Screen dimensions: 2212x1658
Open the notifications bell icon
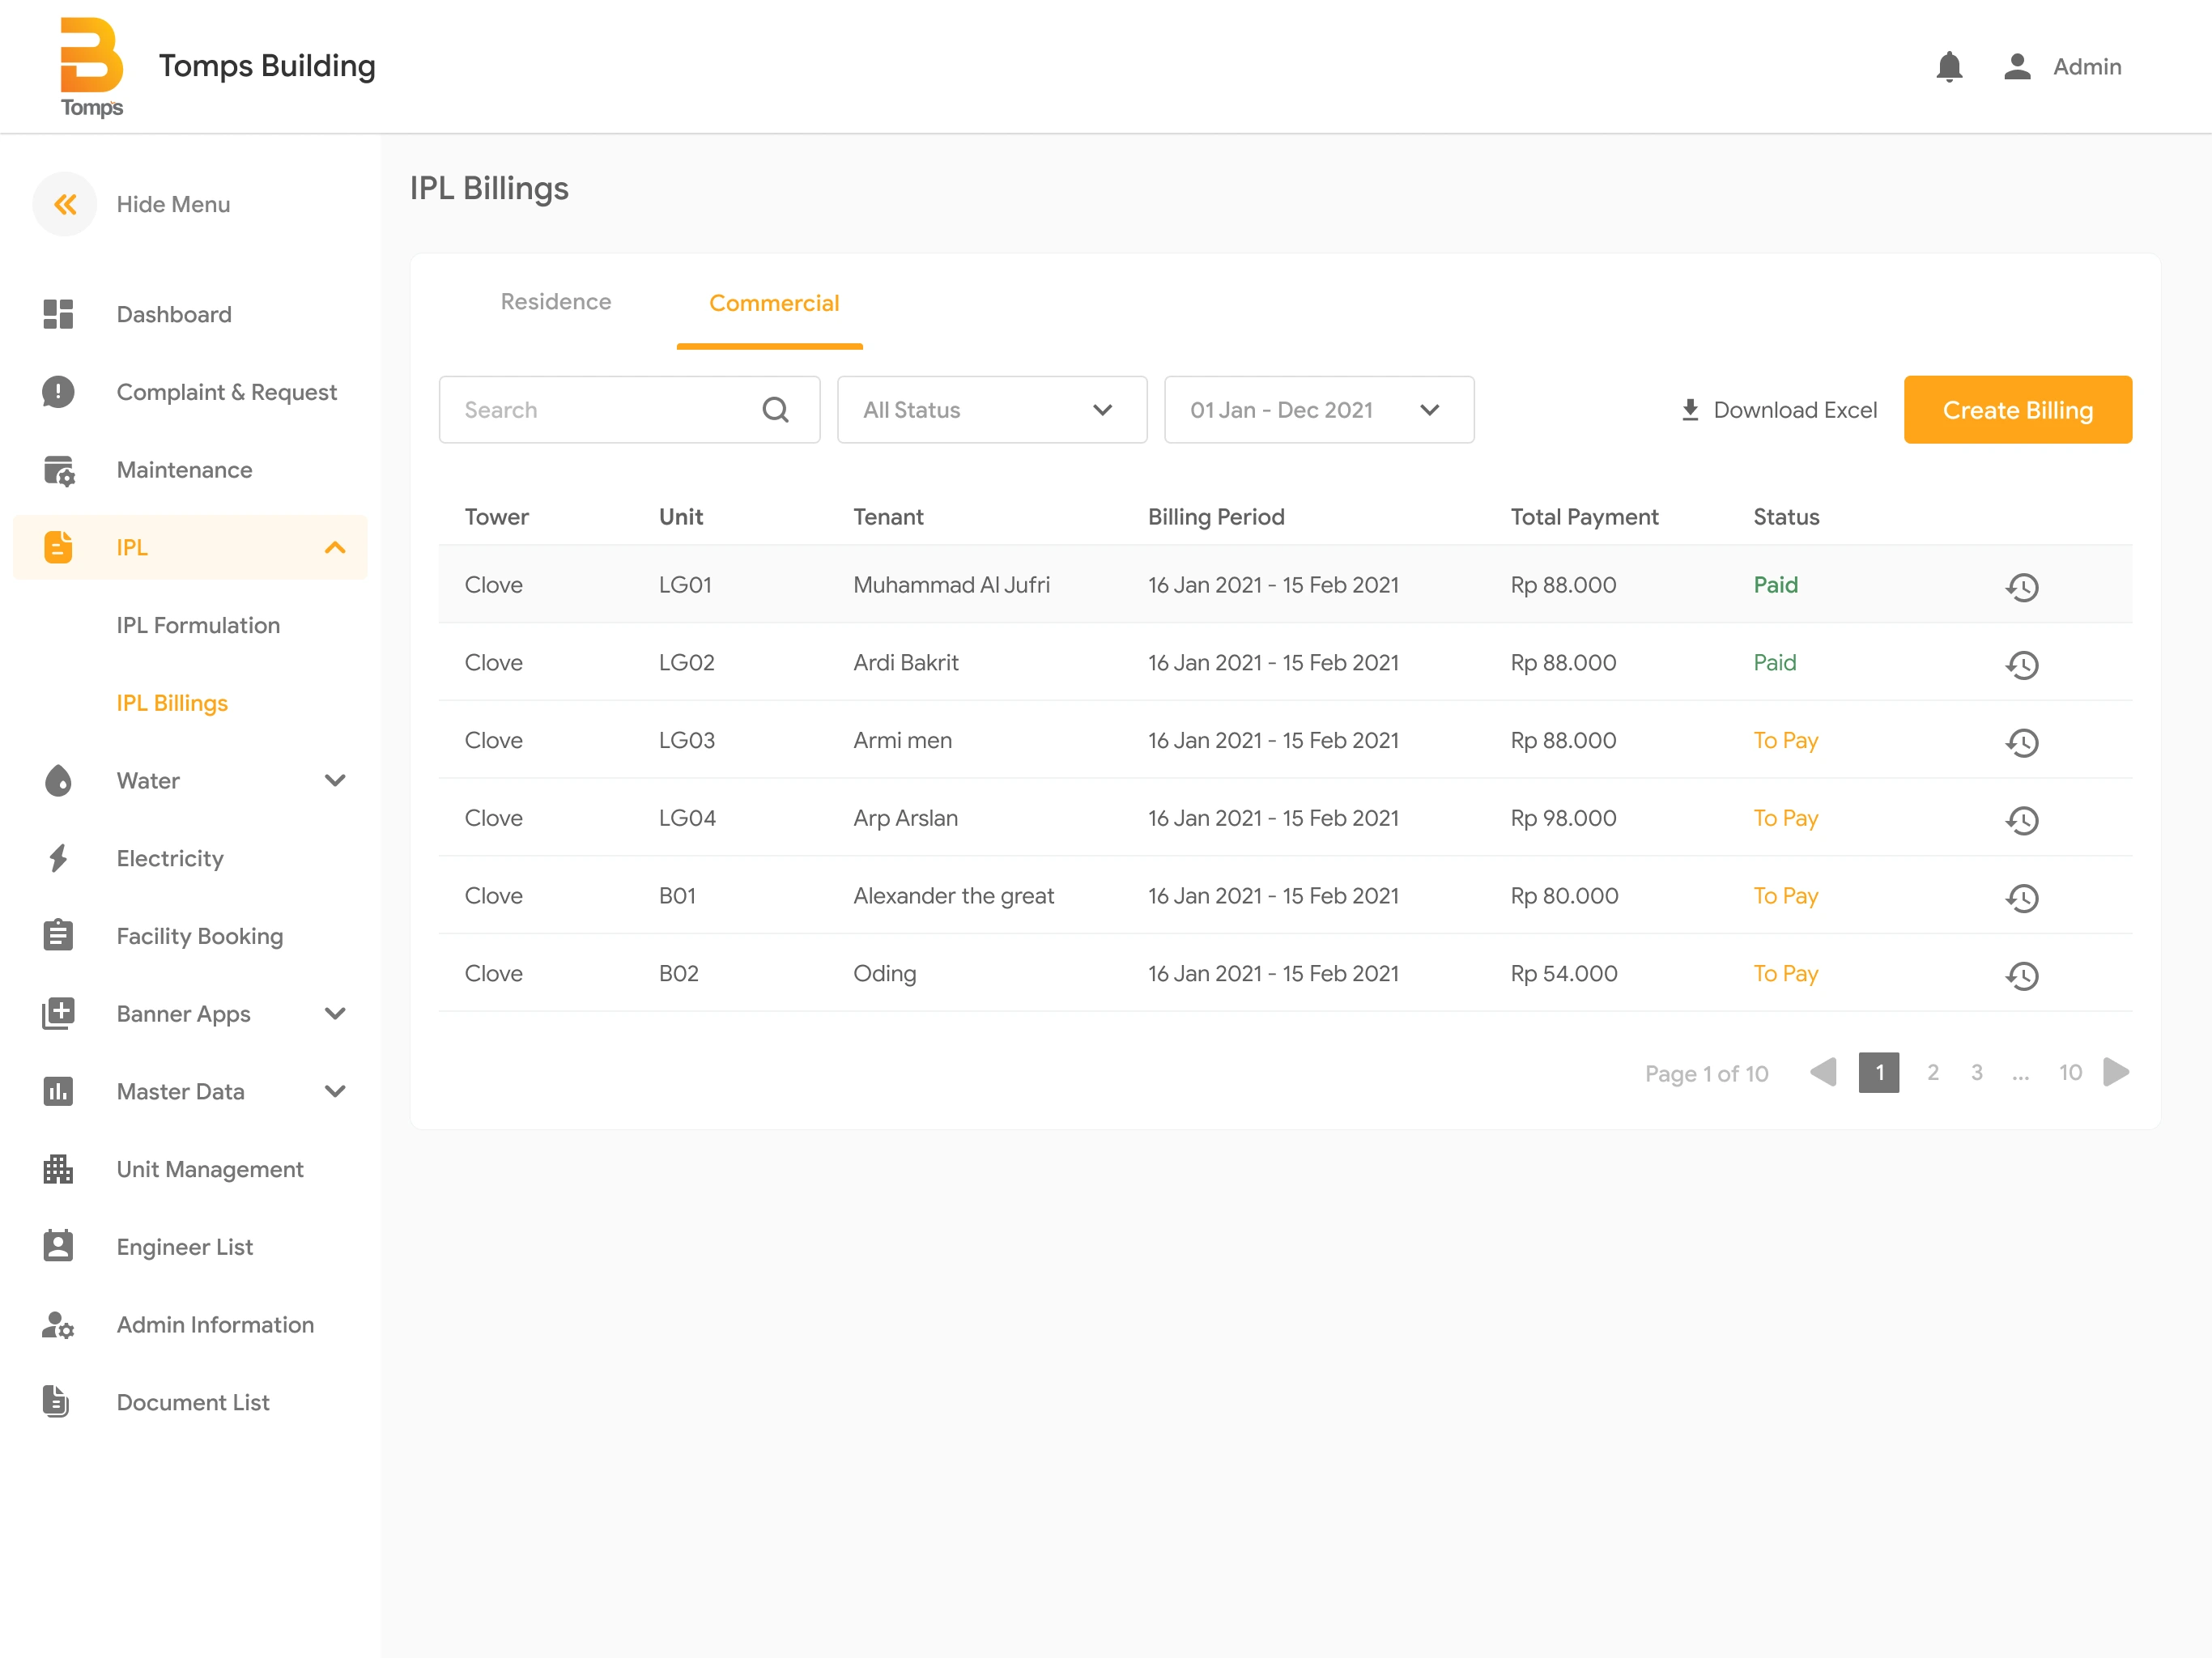point(1948,66)
